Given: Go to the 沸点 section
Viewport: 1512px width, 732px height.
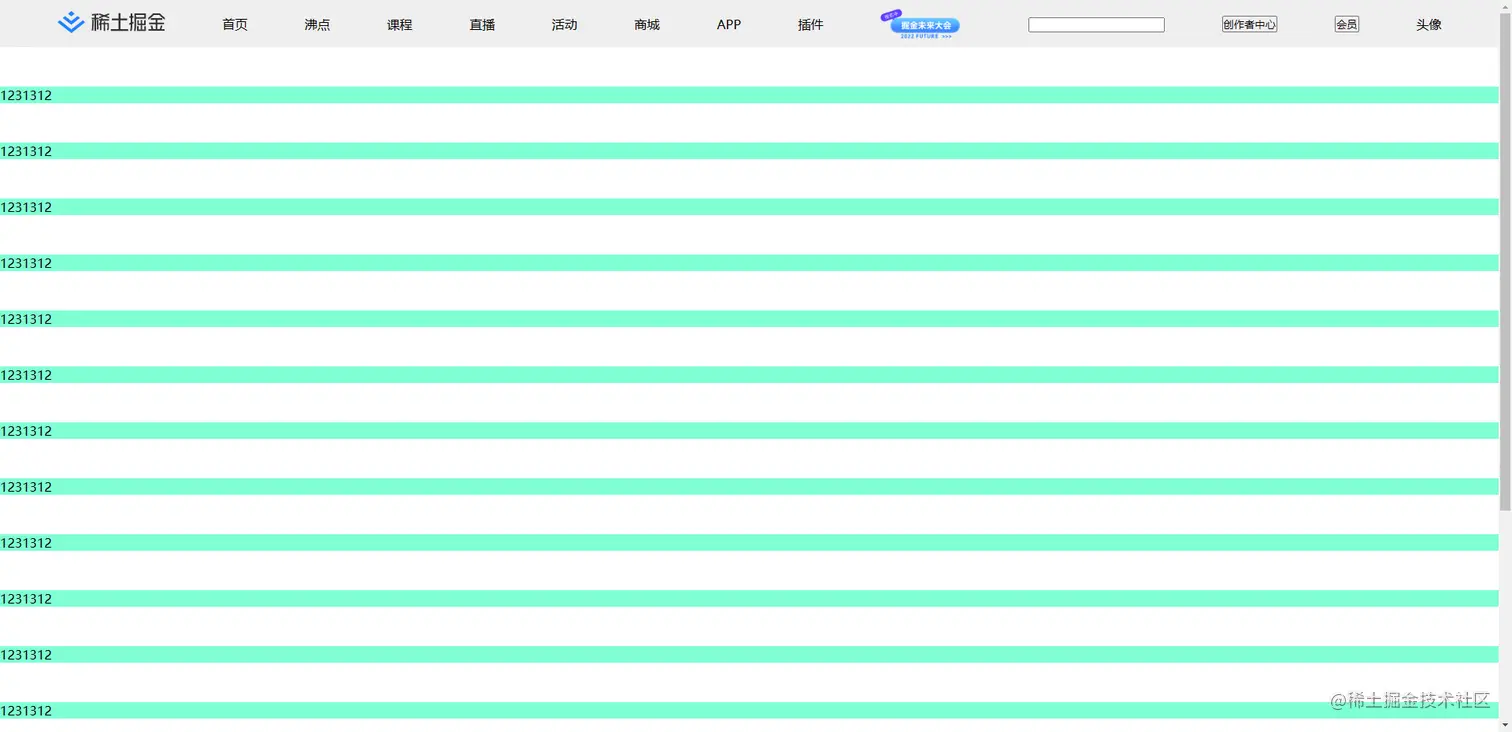Looking at the screenshot, I should coord(317,25).
